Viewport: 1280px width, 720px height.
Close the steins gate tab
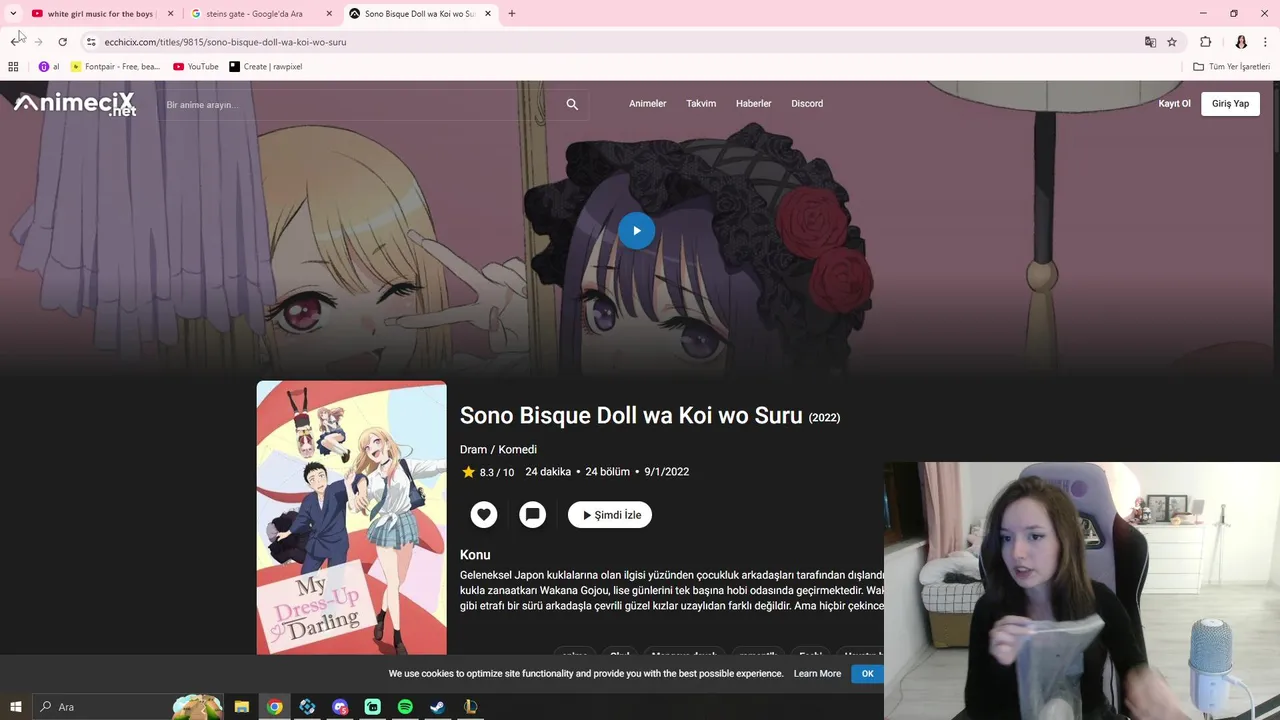coord(329,14)
